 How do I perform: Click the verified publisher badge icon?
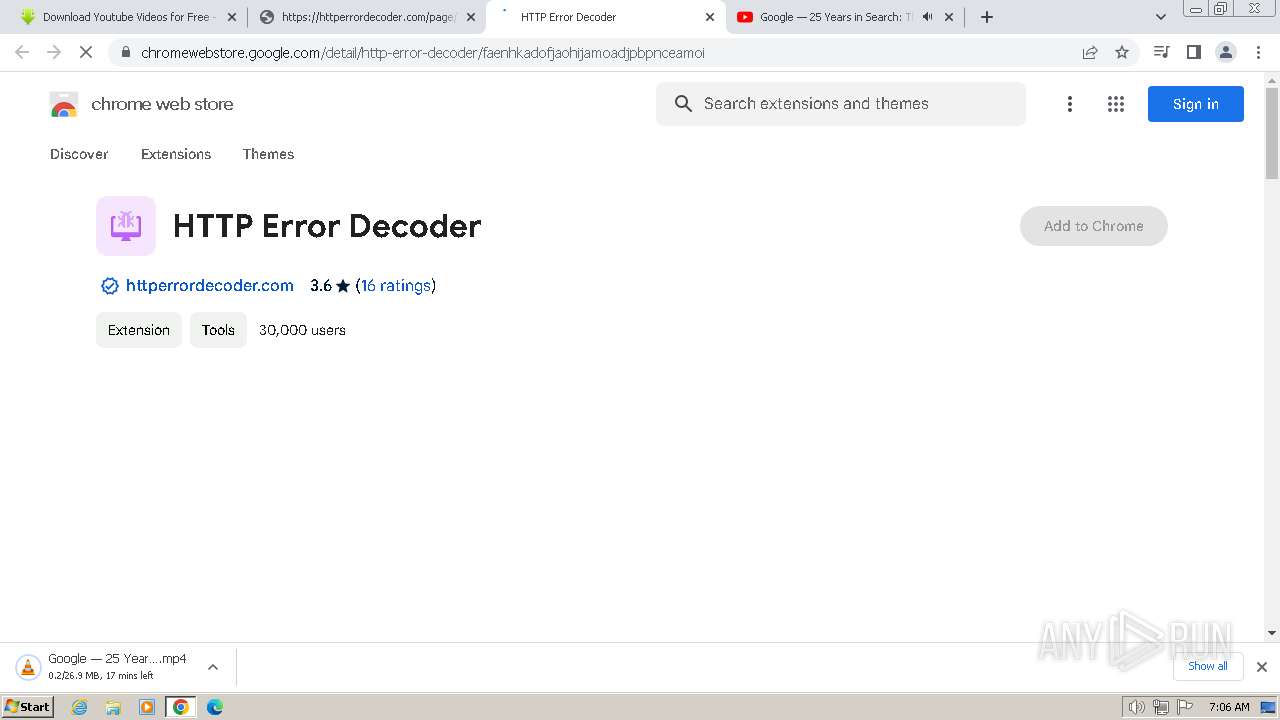[x=110, y=286]
